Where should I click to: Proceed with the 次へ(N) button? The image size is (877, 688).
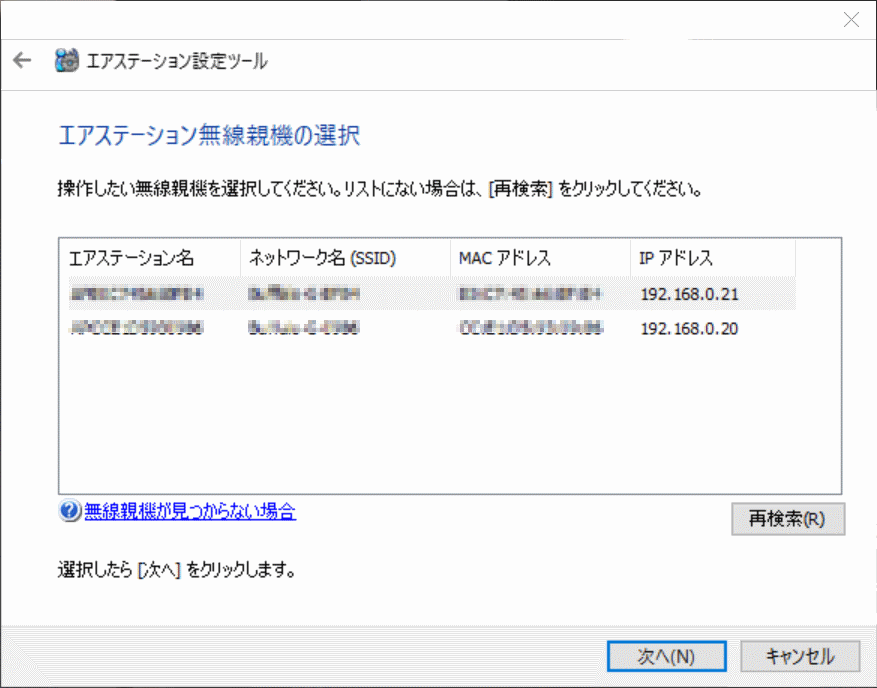(666, 656)
